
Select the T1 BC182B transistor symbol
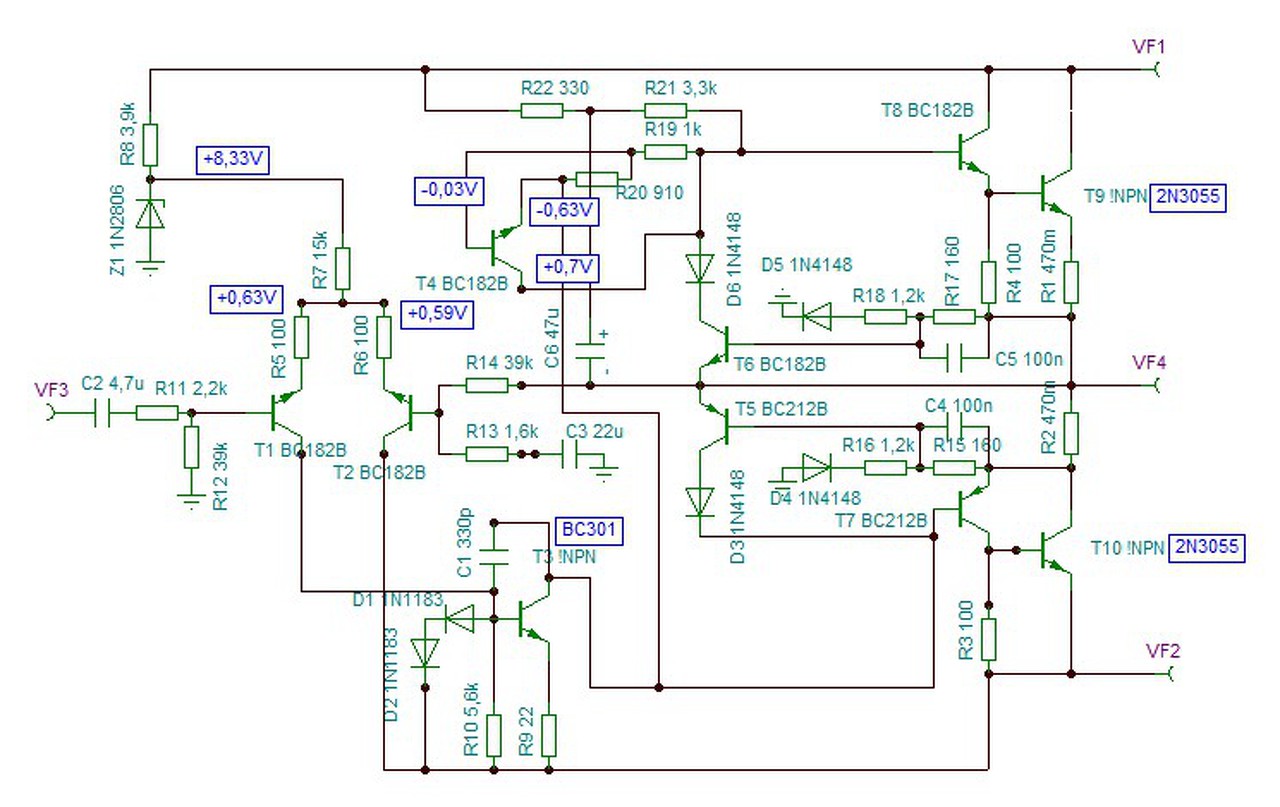click(x=285, y=412)
